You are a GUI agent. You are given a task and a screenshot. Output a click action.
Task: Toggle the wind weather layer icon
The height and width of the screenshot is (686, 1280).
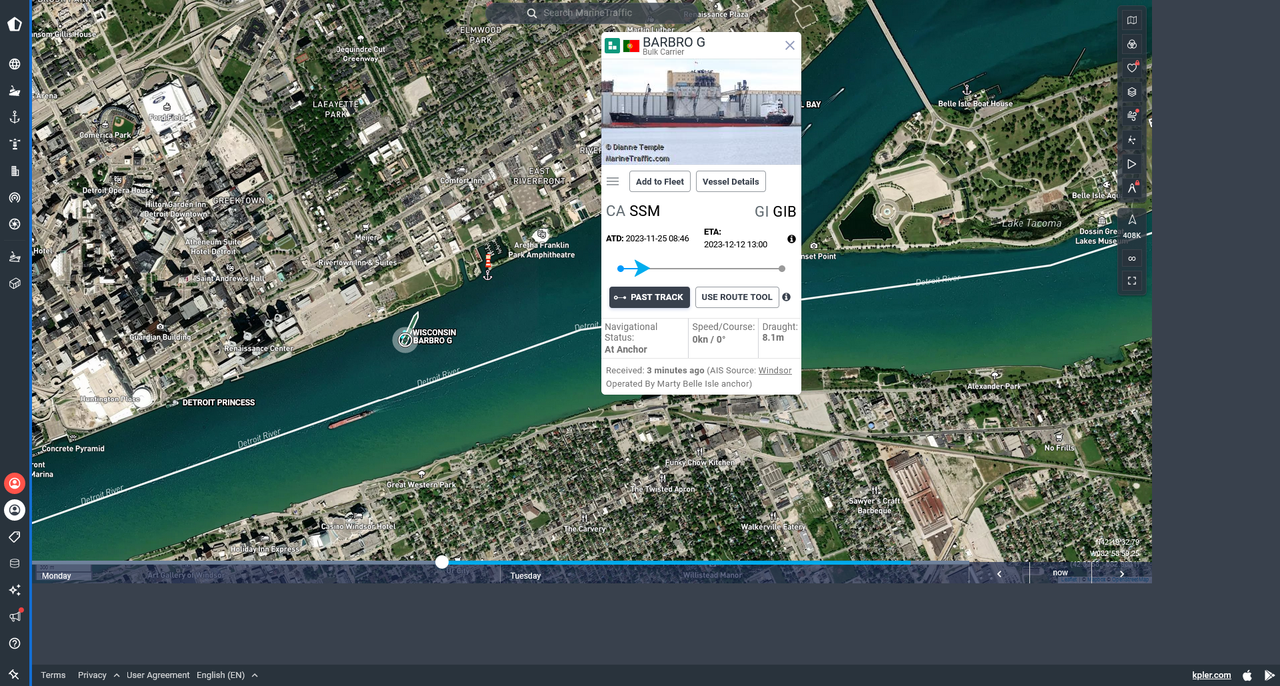tap(1132, 116)
